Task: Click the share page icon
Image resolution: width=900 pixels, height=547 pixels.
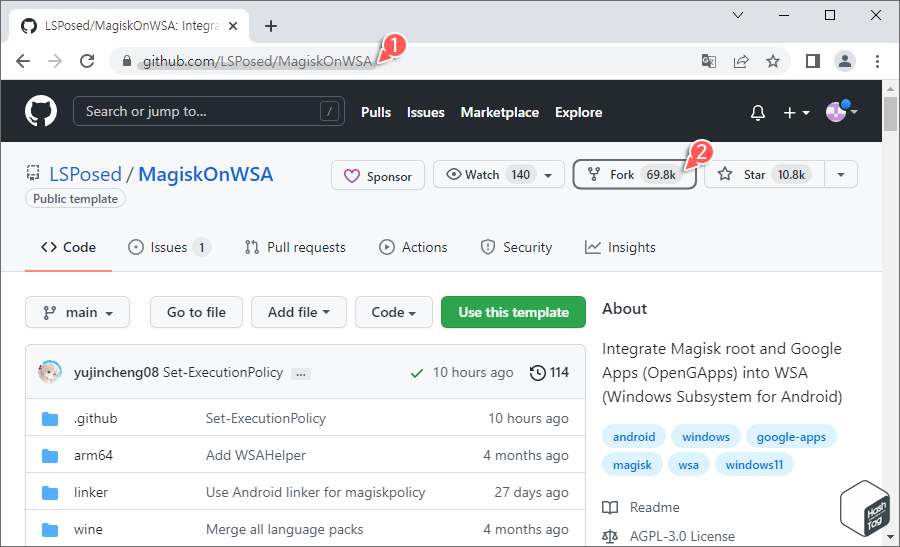Action: pos(741,61)
